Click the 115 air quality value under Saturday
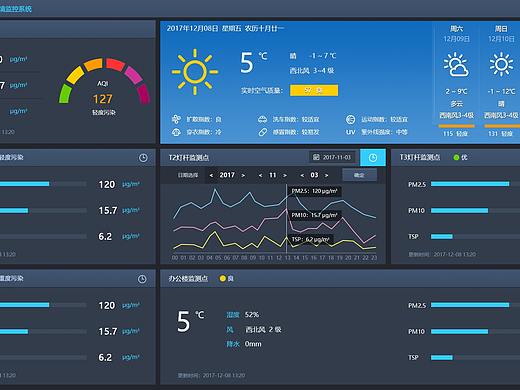520x390 pixels. [448, 134]
